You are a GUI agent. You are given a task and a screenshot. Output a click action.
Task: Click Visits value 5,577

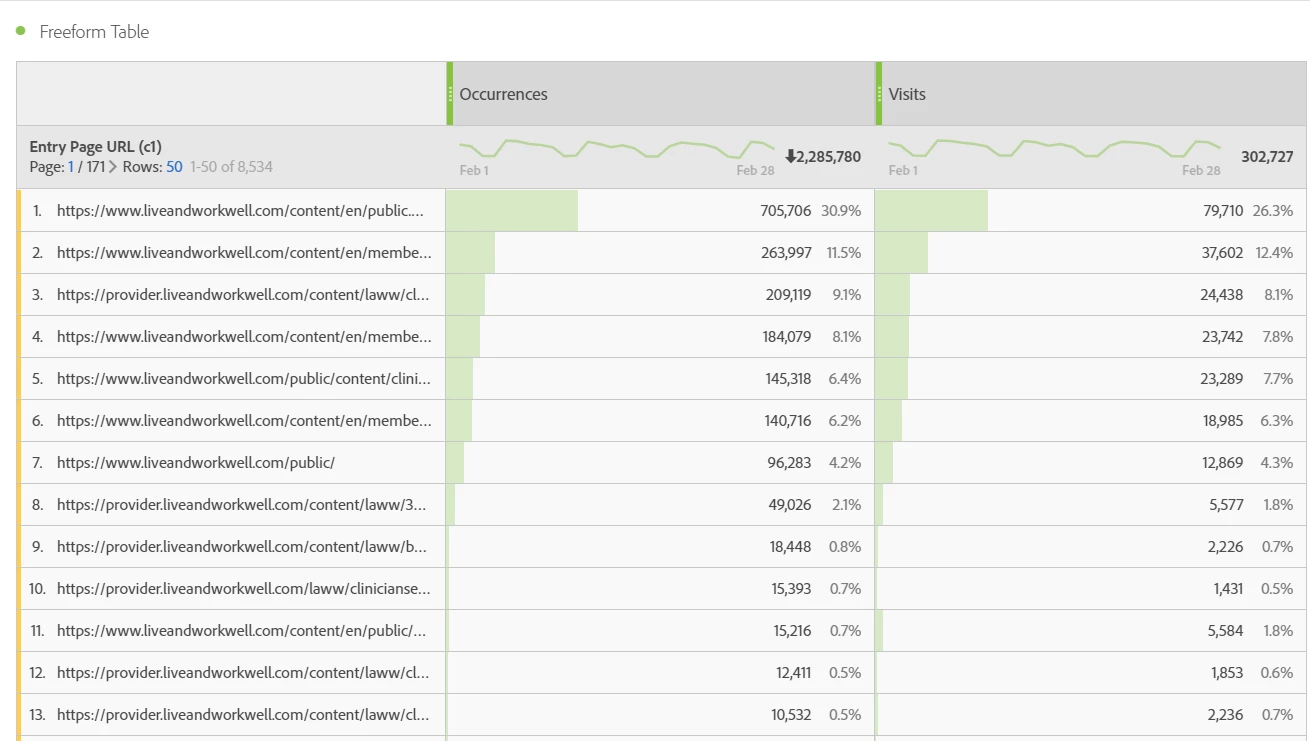1226,505
